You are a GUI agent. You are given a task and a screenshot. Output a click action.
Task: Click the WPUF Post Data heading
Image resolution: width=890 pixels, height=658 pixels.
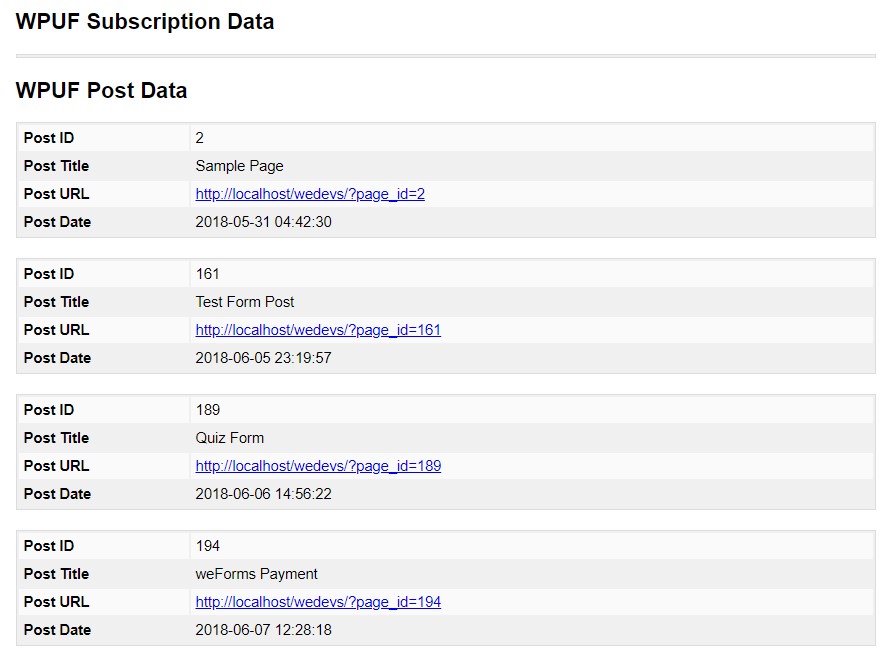tap(101, 90)
